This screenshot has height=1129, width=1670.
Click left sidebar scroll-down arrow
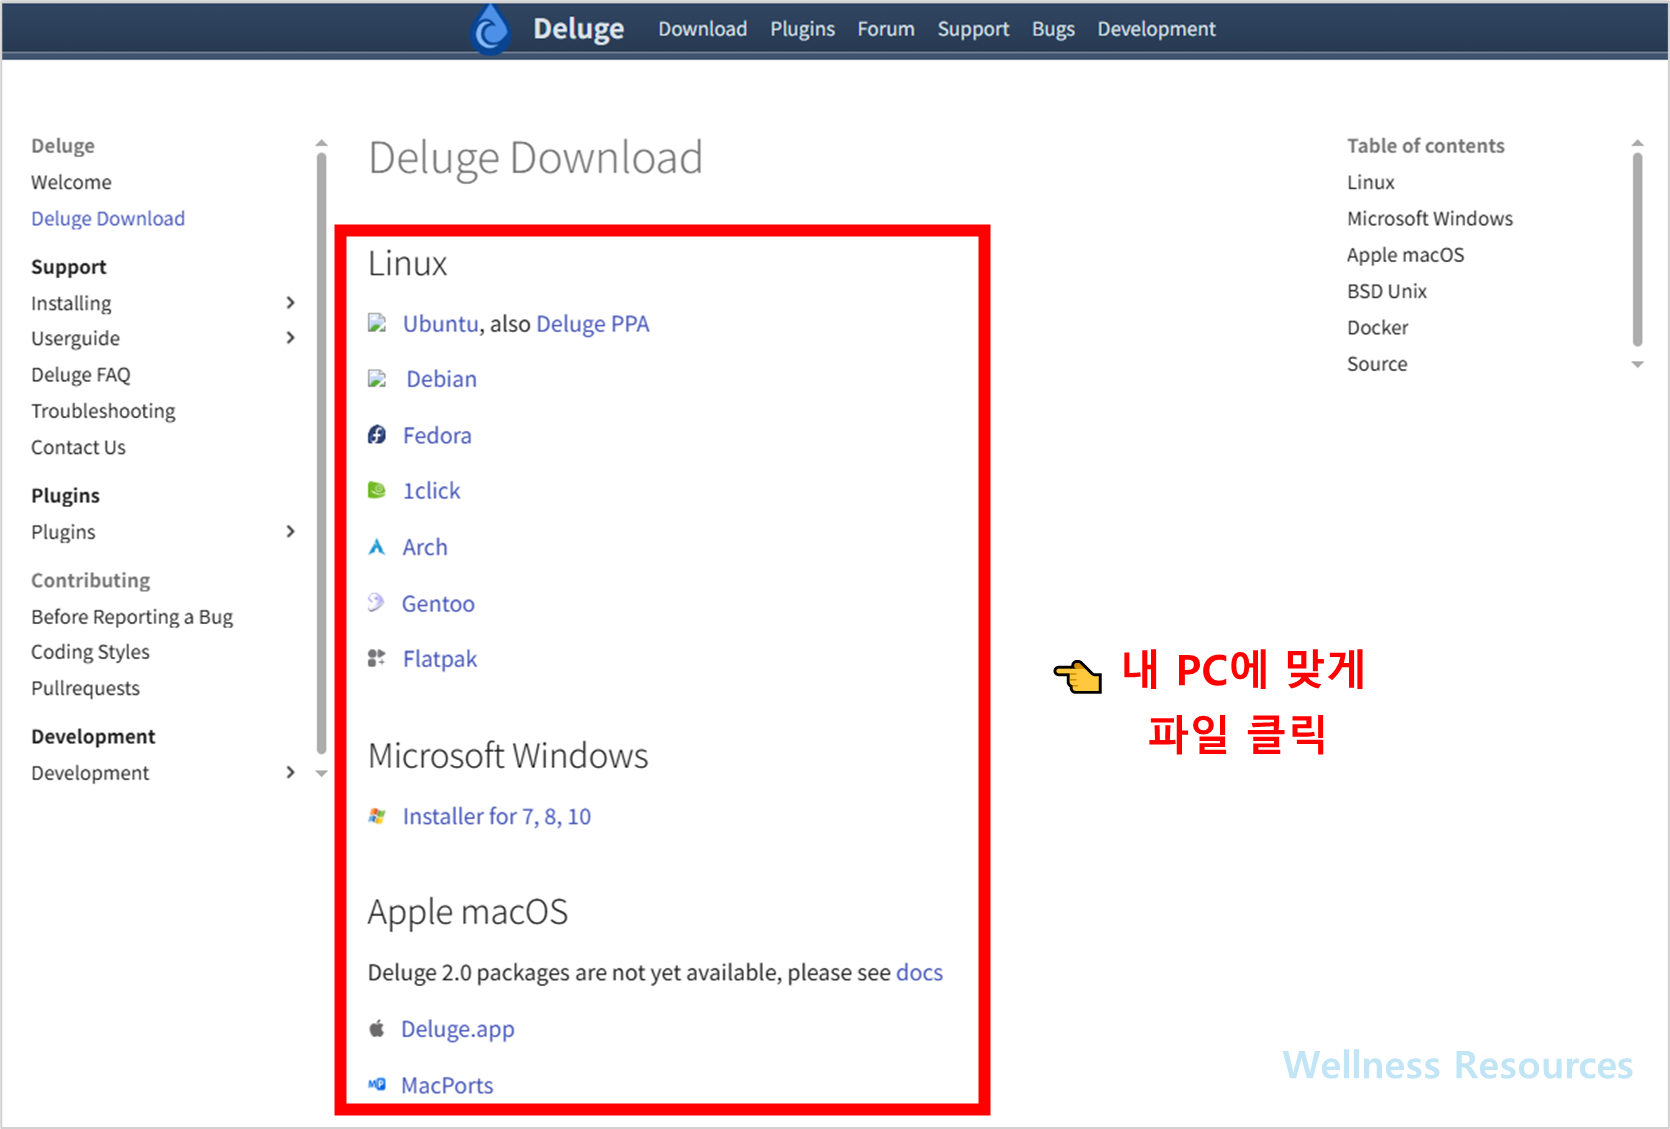tap(321, 773)
